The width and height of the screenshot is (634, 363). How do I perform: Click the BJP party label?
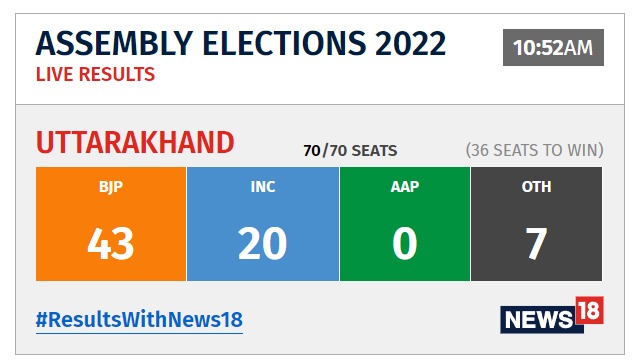click(111, 187)
